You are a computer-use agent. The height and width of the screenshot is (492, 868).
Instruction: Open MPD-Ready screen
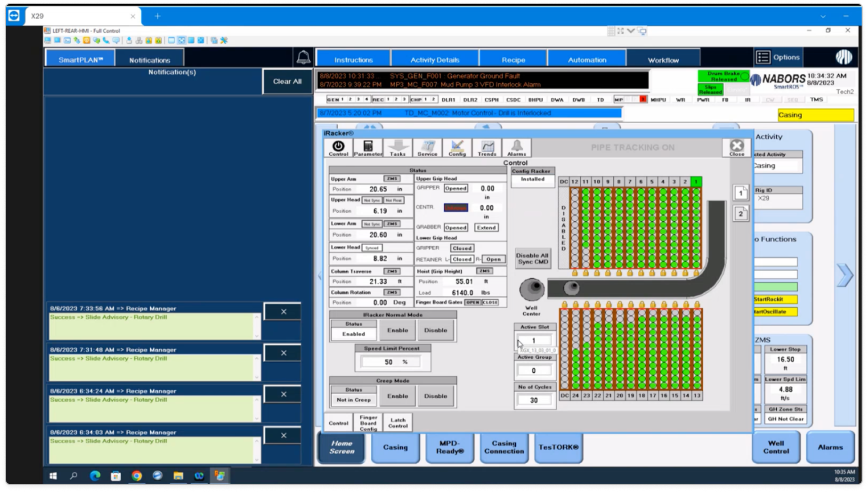[x=450, y=447]
